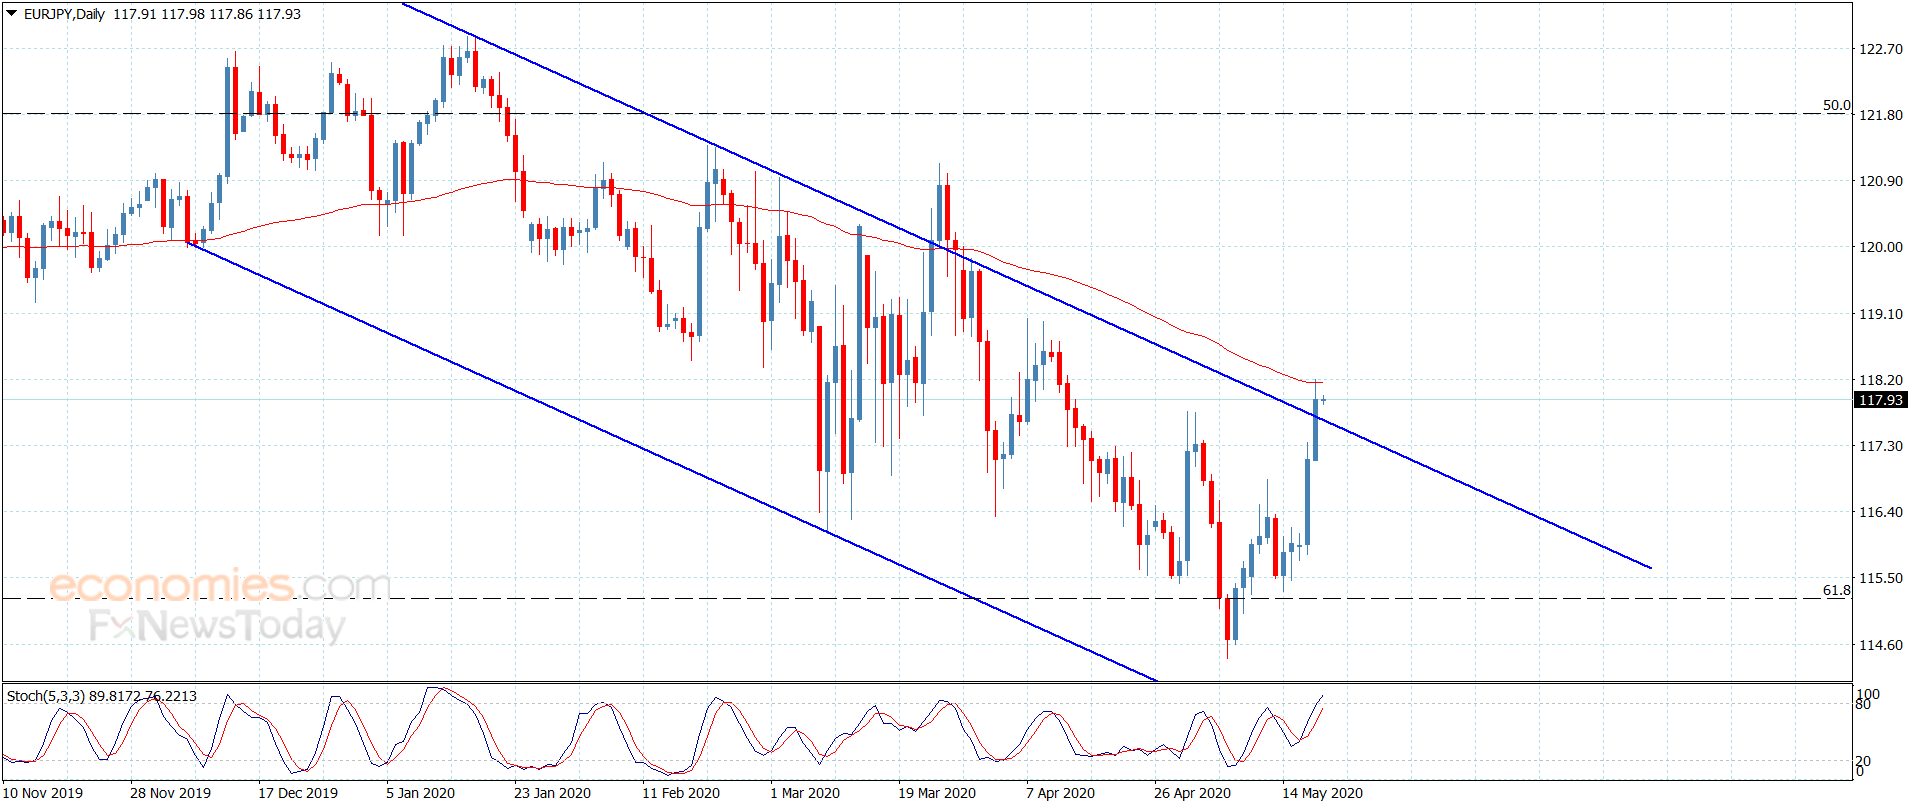Click the 28 Nov 2019 date label
Screen dimensions: 1916x807
(x=170, y=793)
